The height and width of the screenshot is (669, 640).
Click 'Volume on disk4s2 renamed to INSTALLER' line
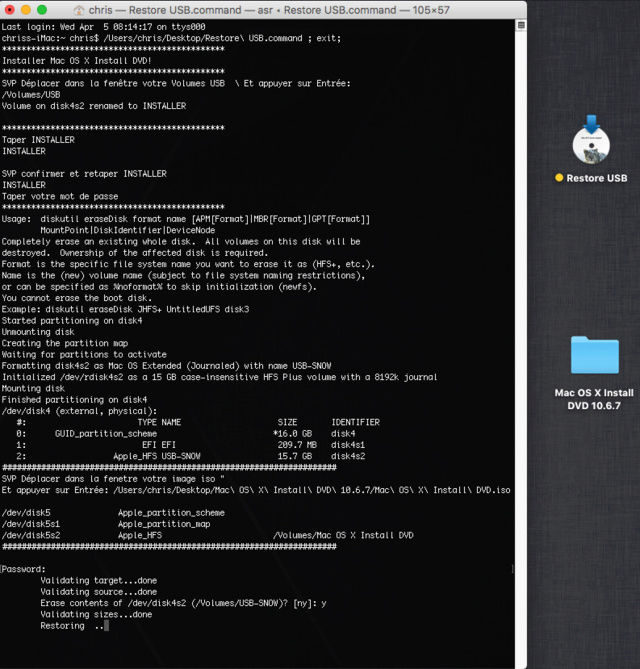point(94,106)
